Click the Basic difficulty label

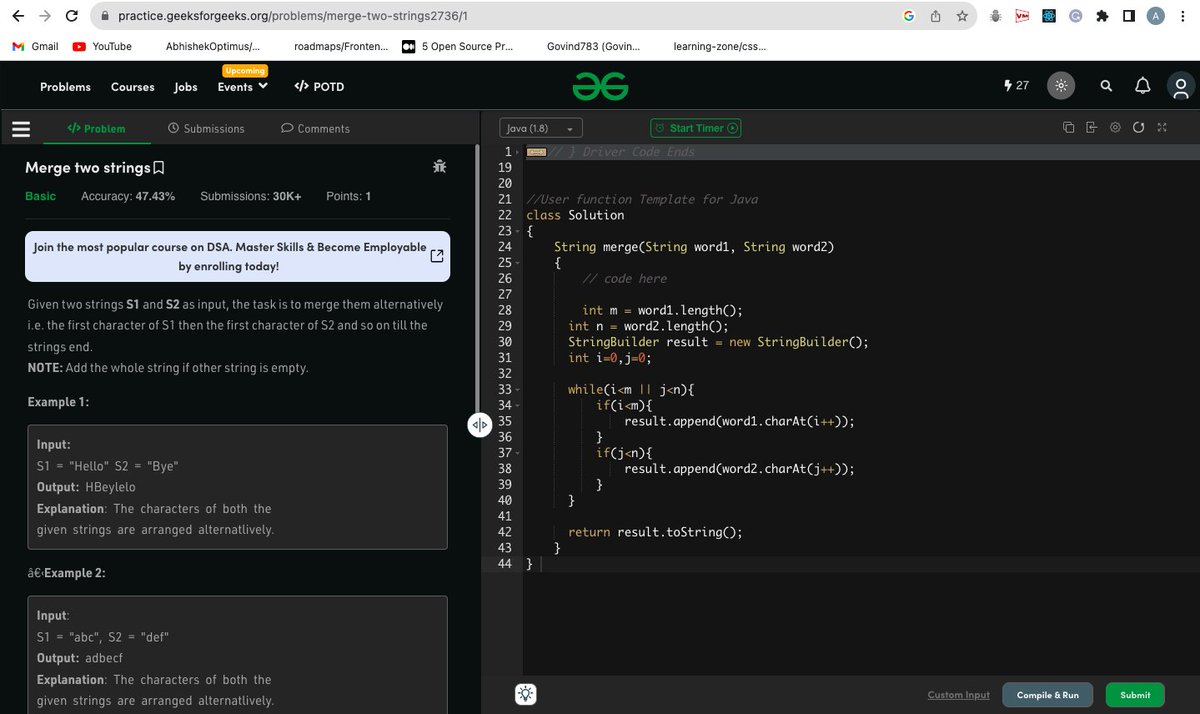(x=40, y=196)
